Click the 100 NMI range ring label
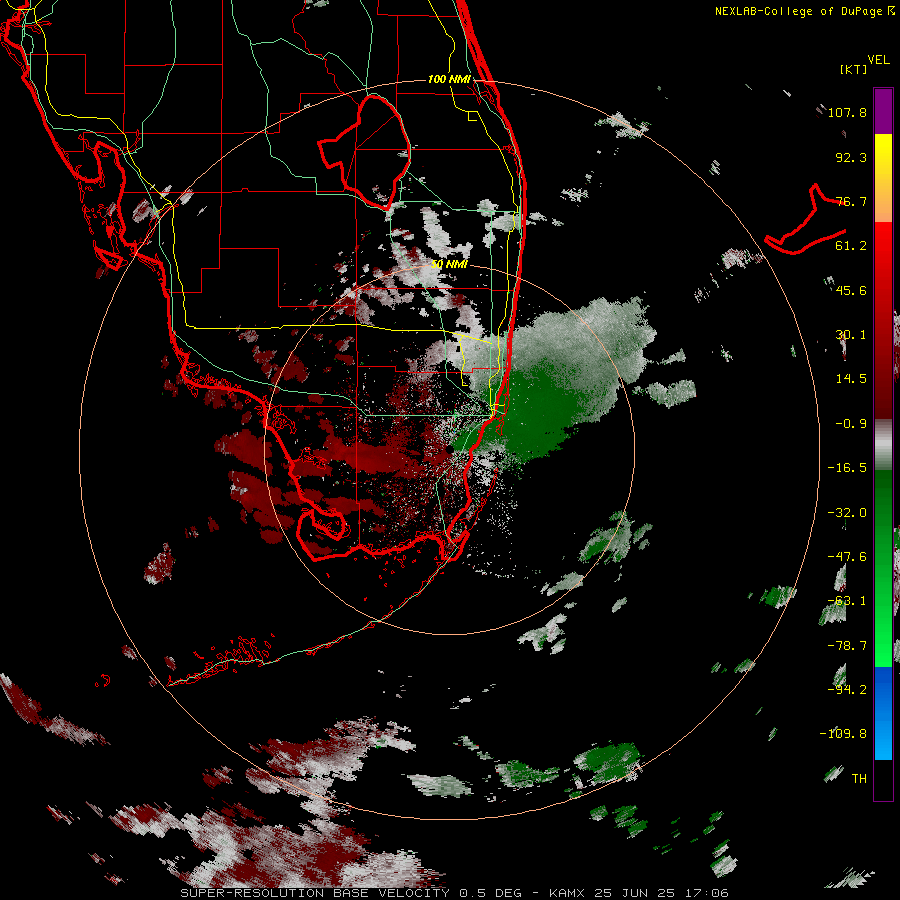 coord(449,79)
